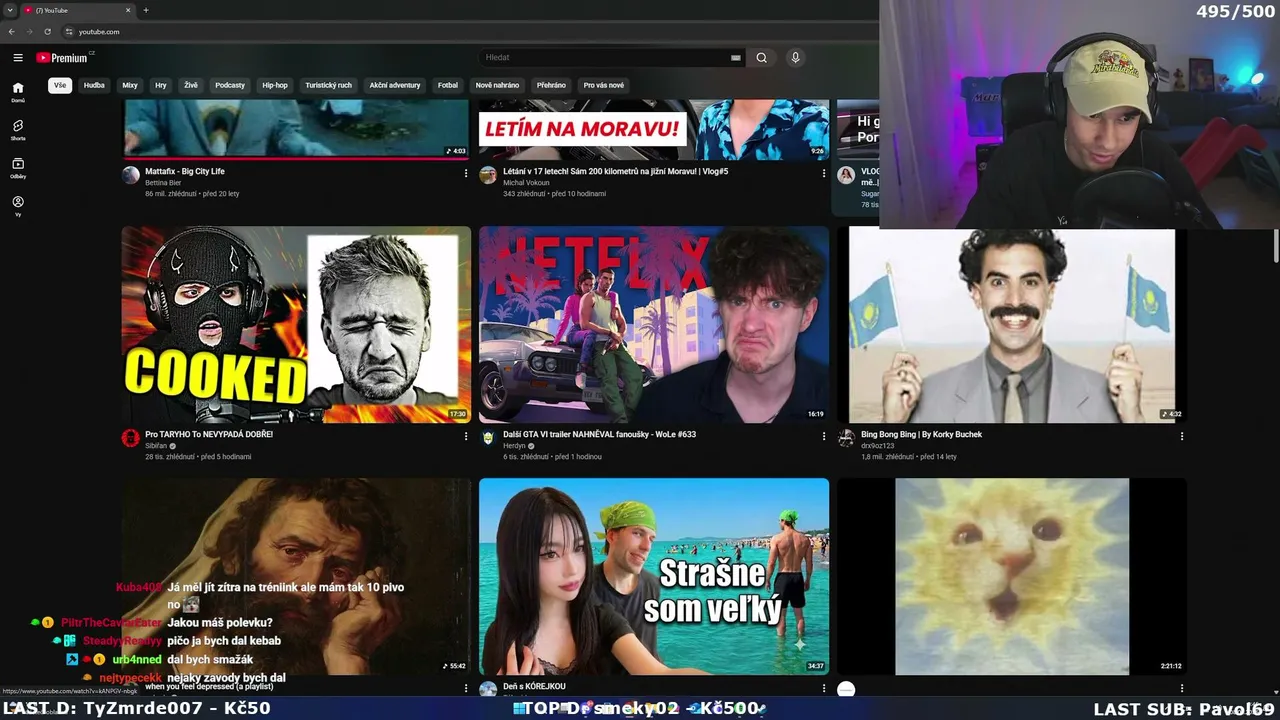This screenshot has height=720, width=1280.
Task: Select the Podcasty filter chip
Action: click(x=230, y=85)
